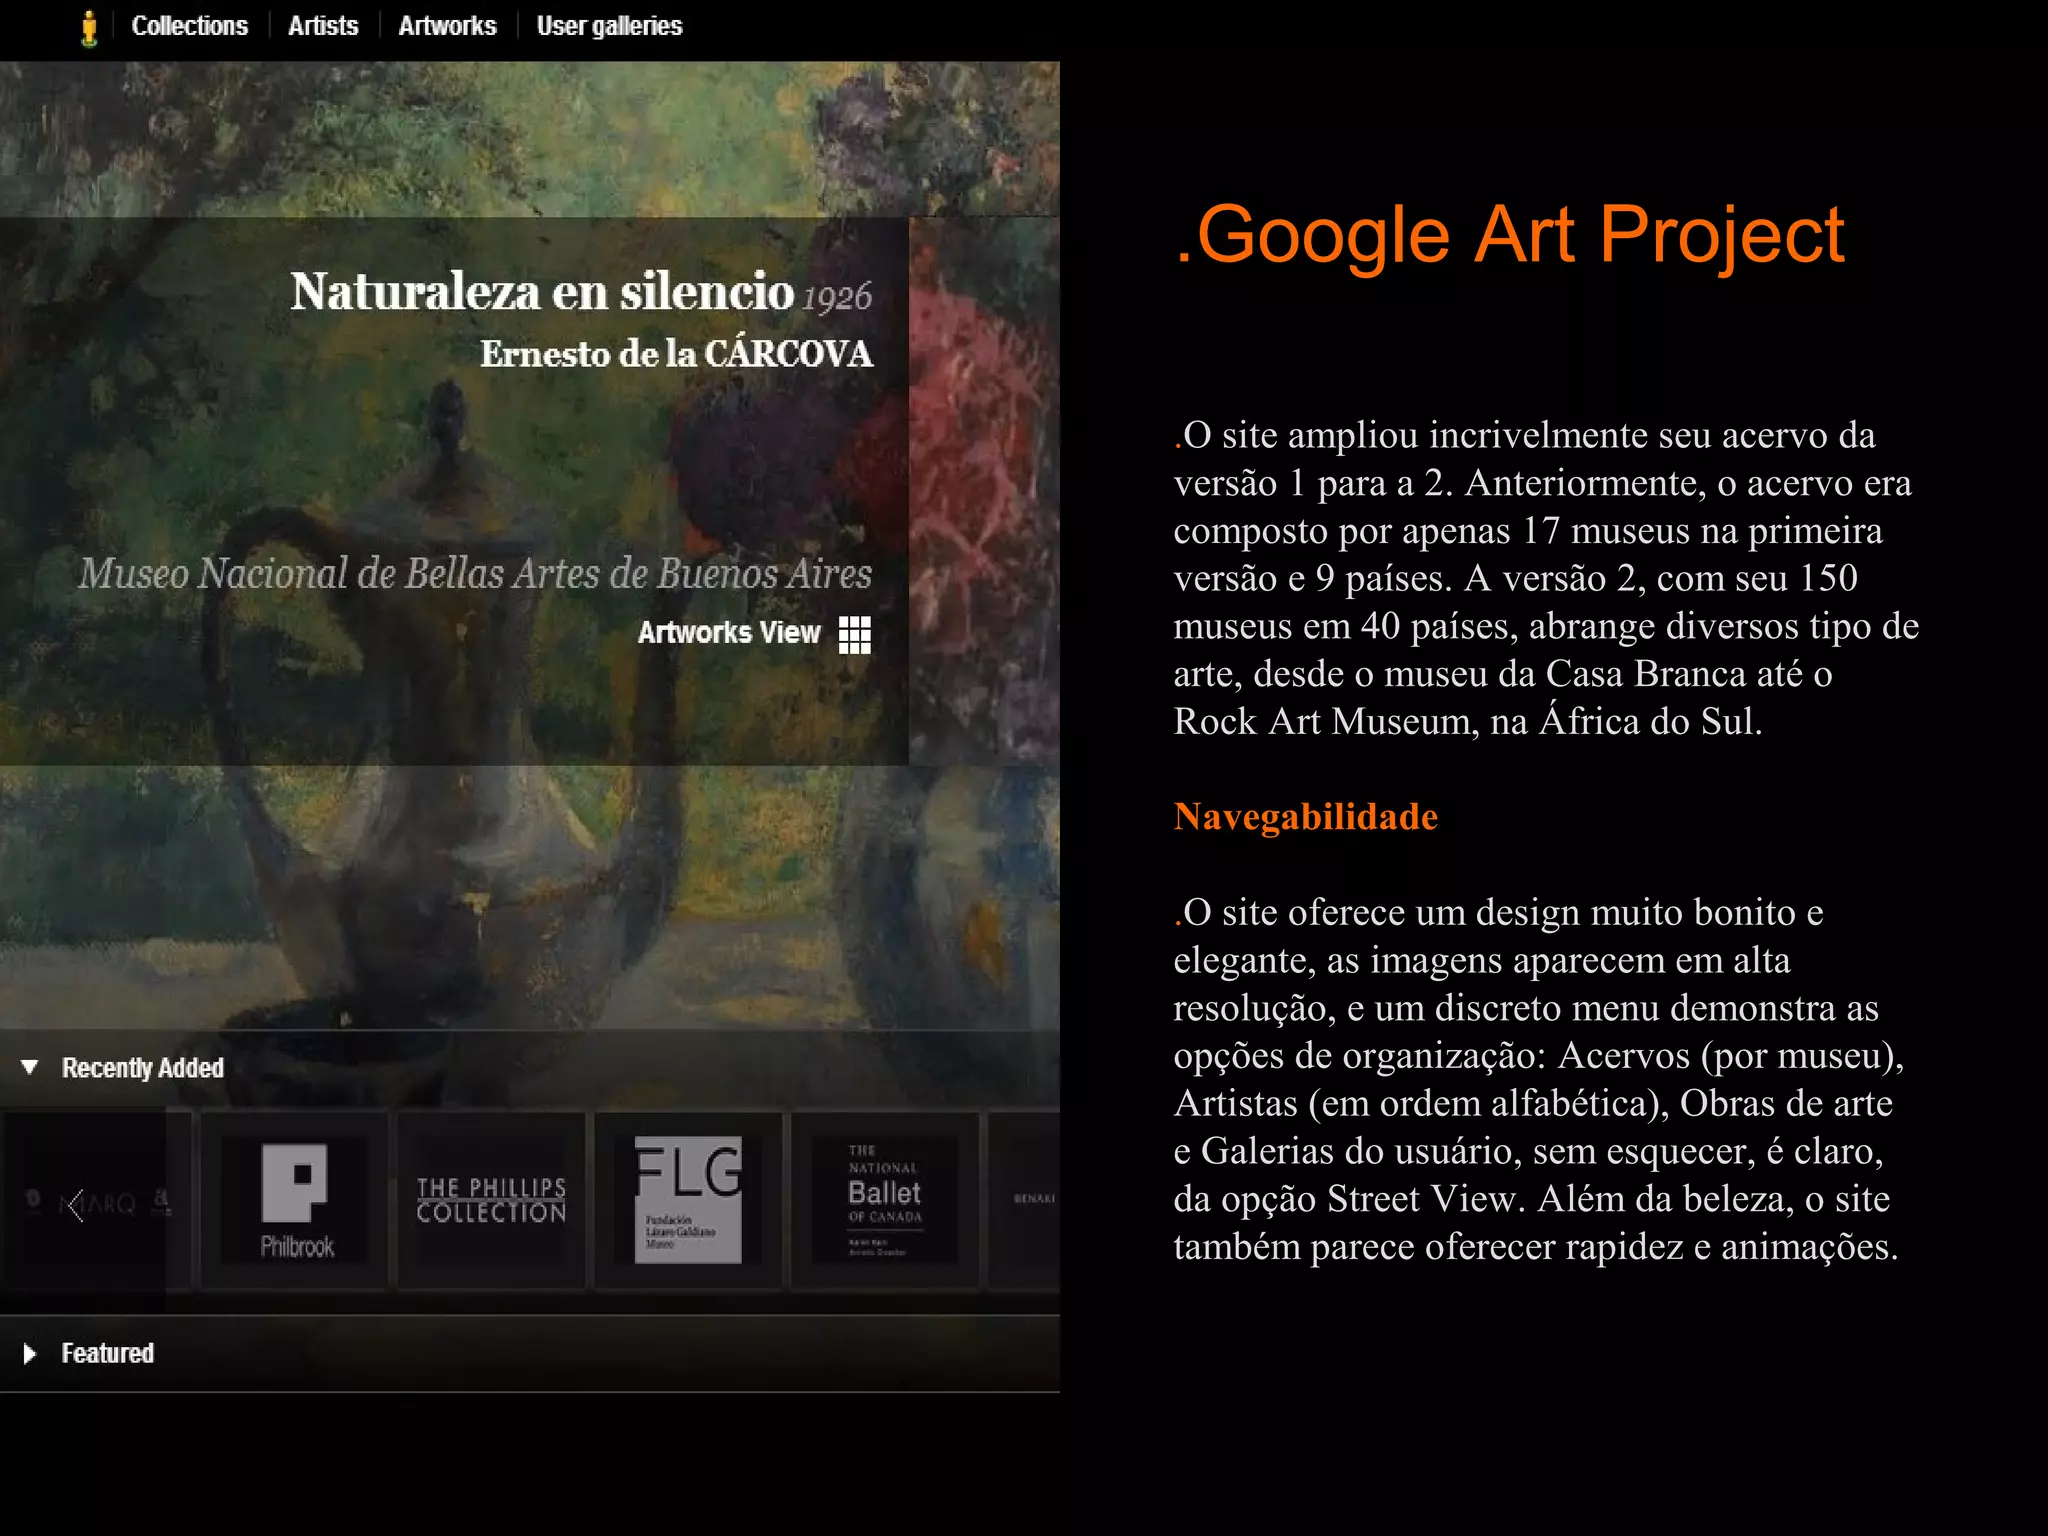Open the Collections menu

(190, 26)
